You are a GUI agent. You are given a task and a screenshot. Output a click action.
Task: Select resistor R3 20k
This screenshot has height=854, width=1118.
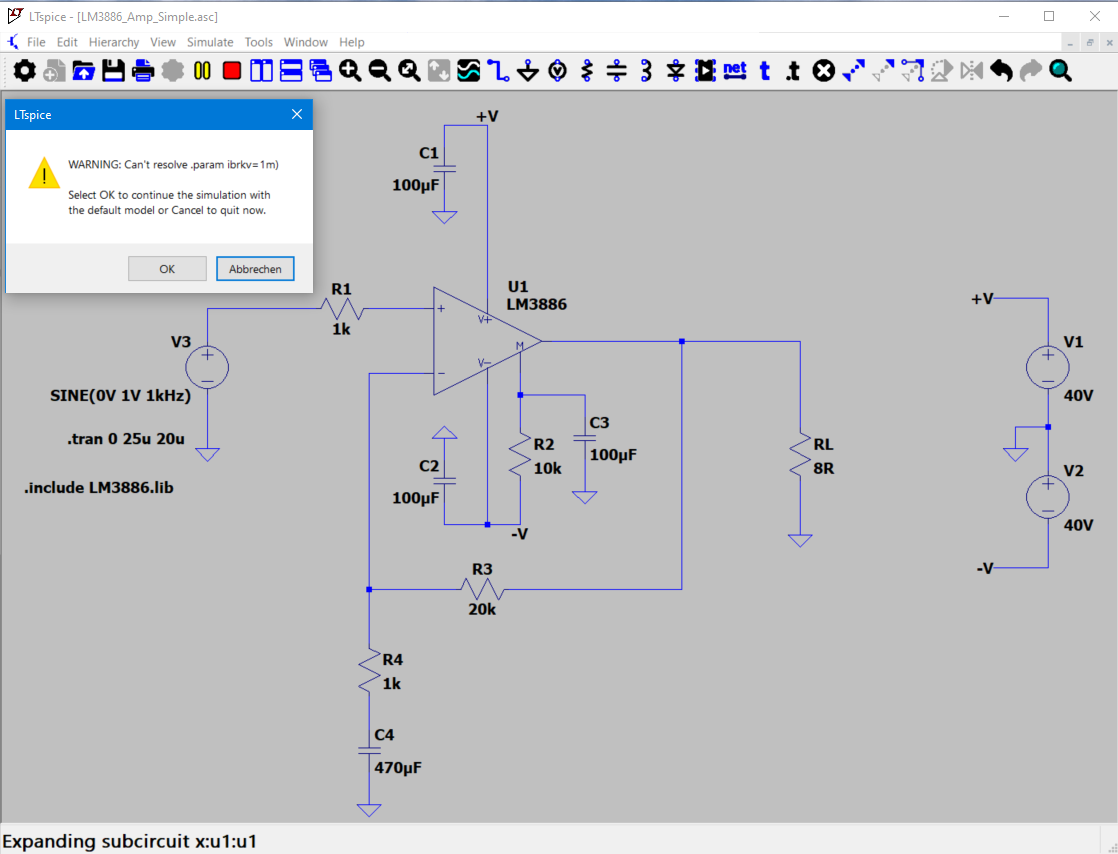(482, 590)
